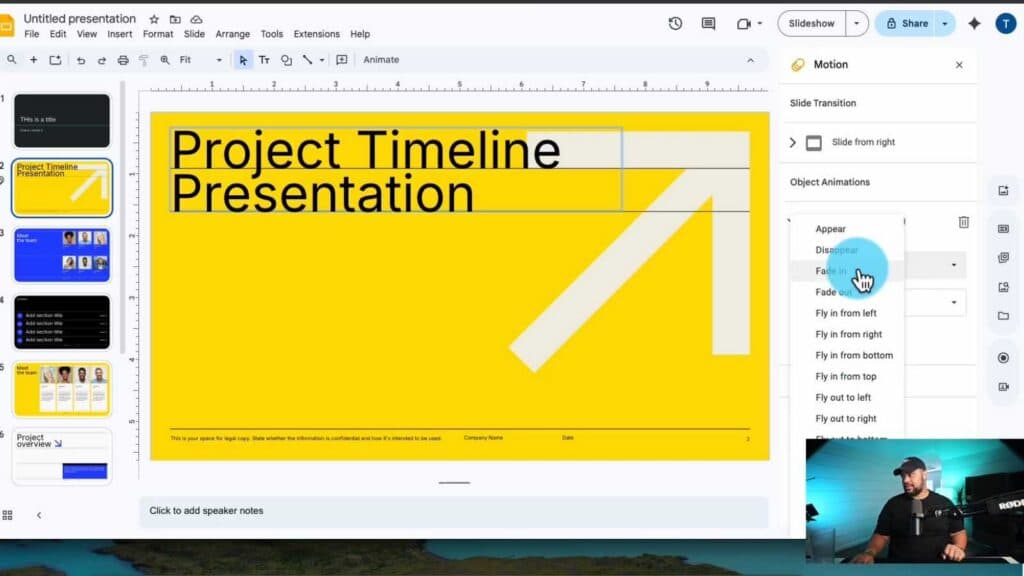Choose Fly in from top option
The width and height of the screenshot is (1024, 576).
tap(847, 377)
